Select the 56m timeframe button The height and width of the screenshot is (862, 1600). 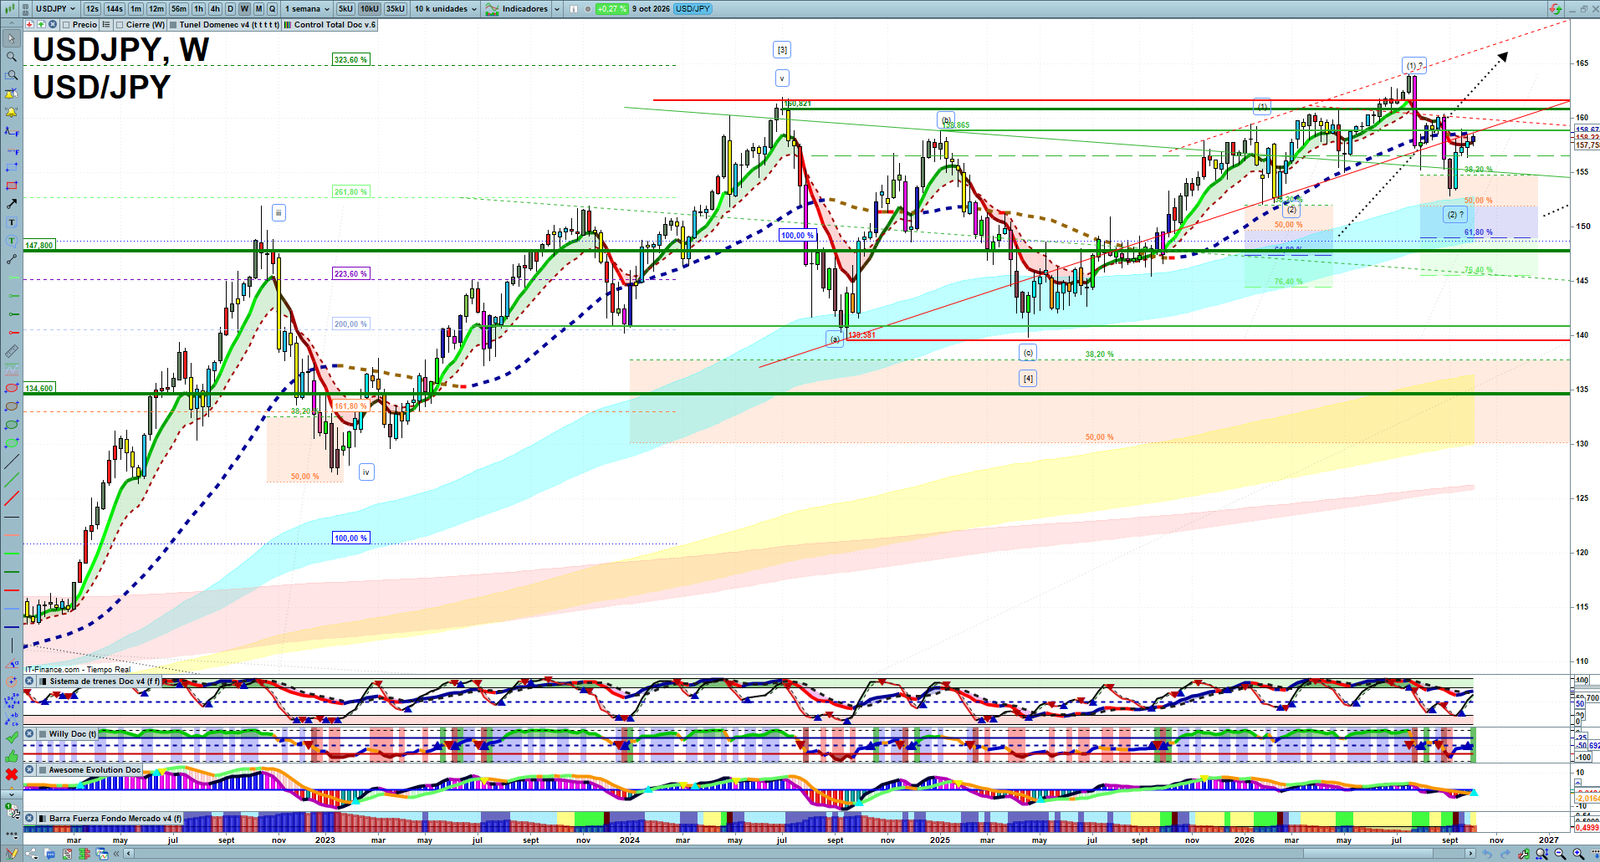tap(179, 9)
